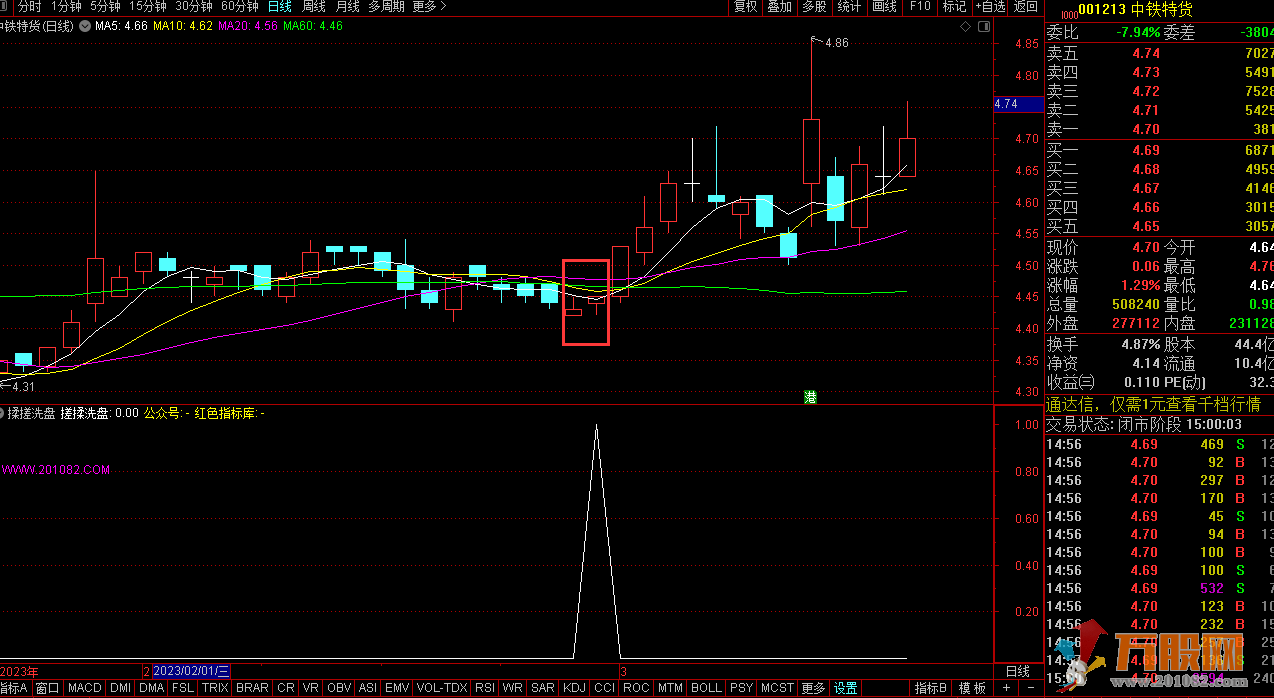
Task: Select the KDJ indicator
Action: tap(574, 688)
